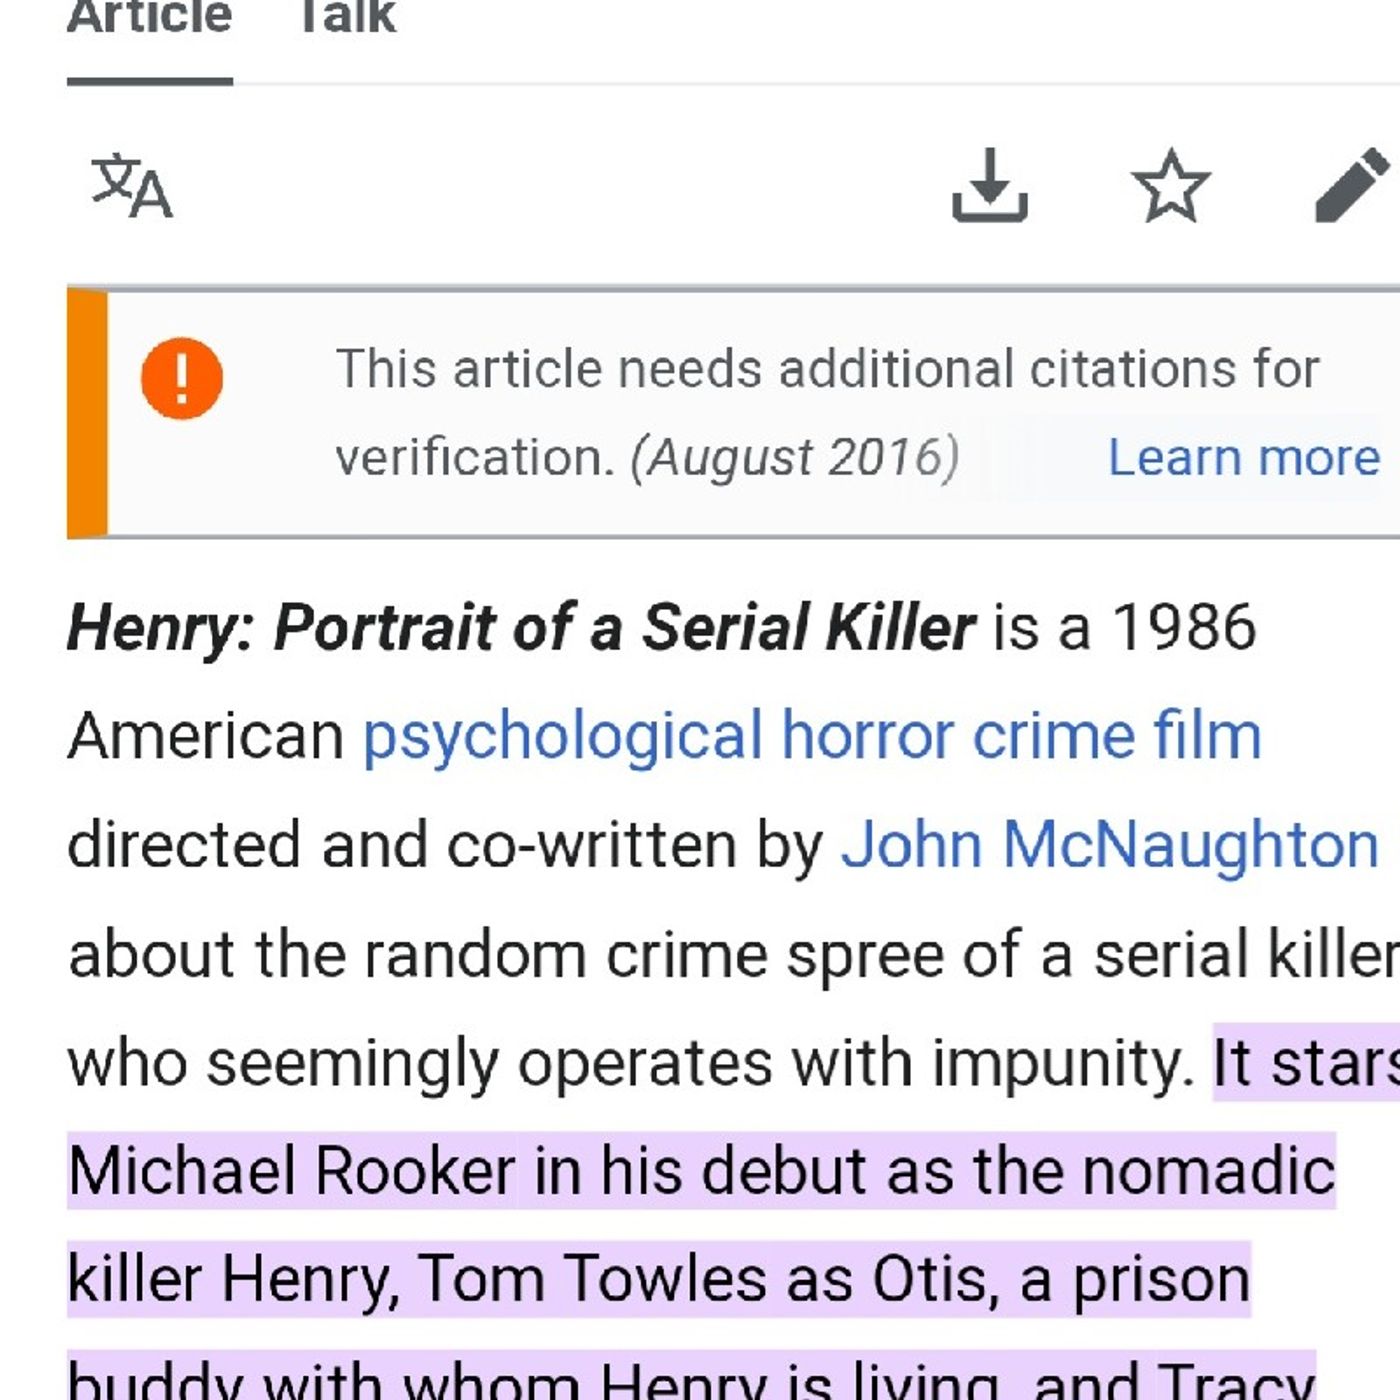Switch to the Article tab
This screenshot has width=1400, height=1400.
150,18
